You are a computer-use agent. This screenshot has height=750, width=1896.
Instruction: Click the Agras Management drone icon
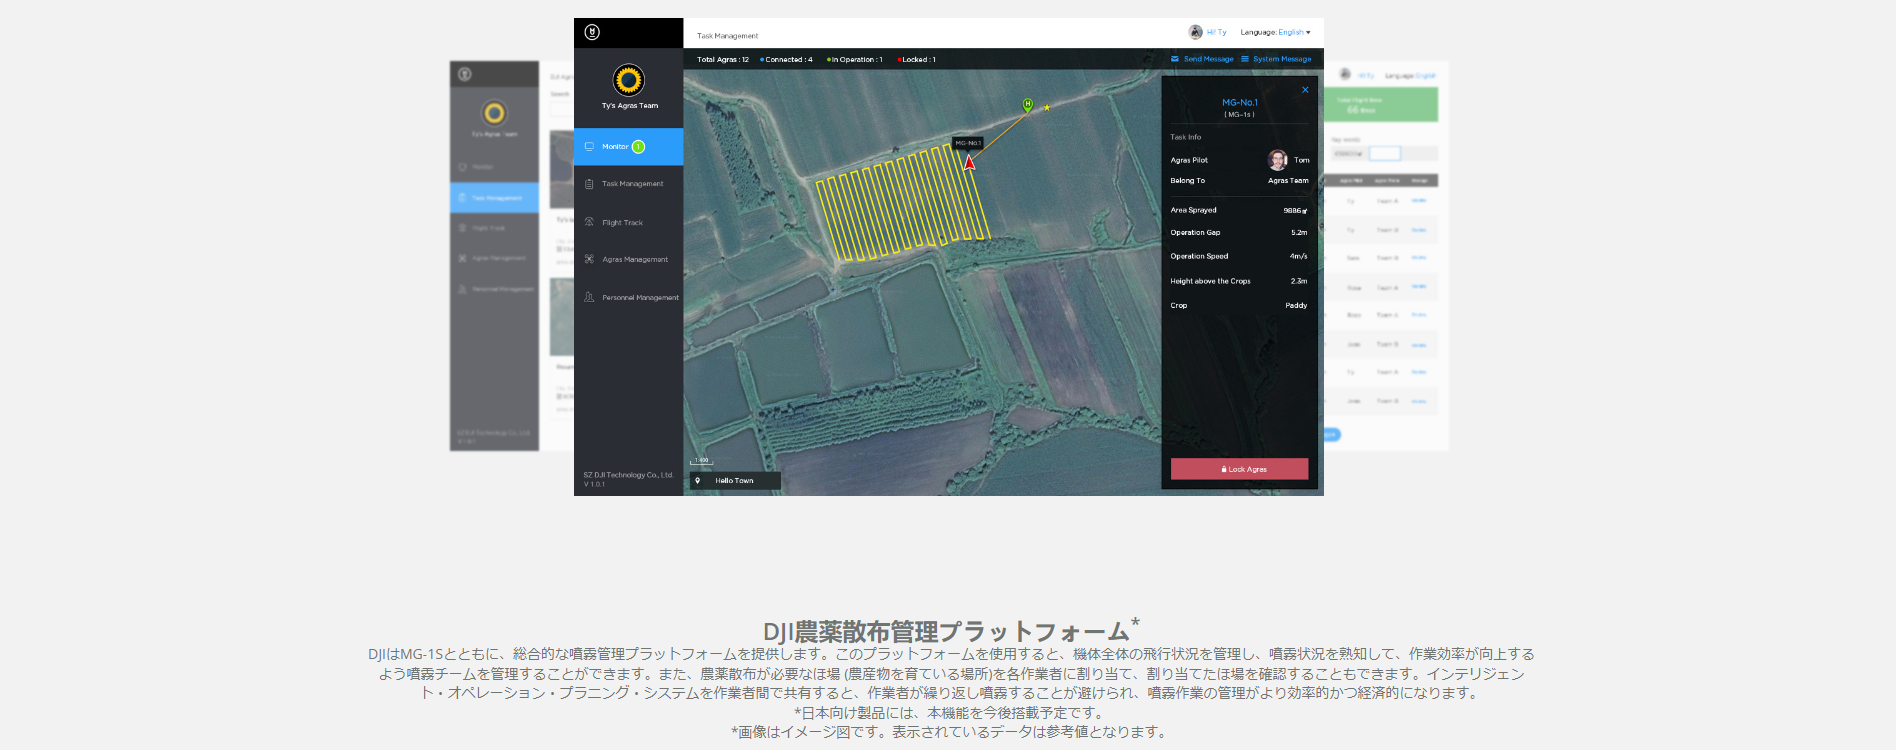click(x=589, y=259)
